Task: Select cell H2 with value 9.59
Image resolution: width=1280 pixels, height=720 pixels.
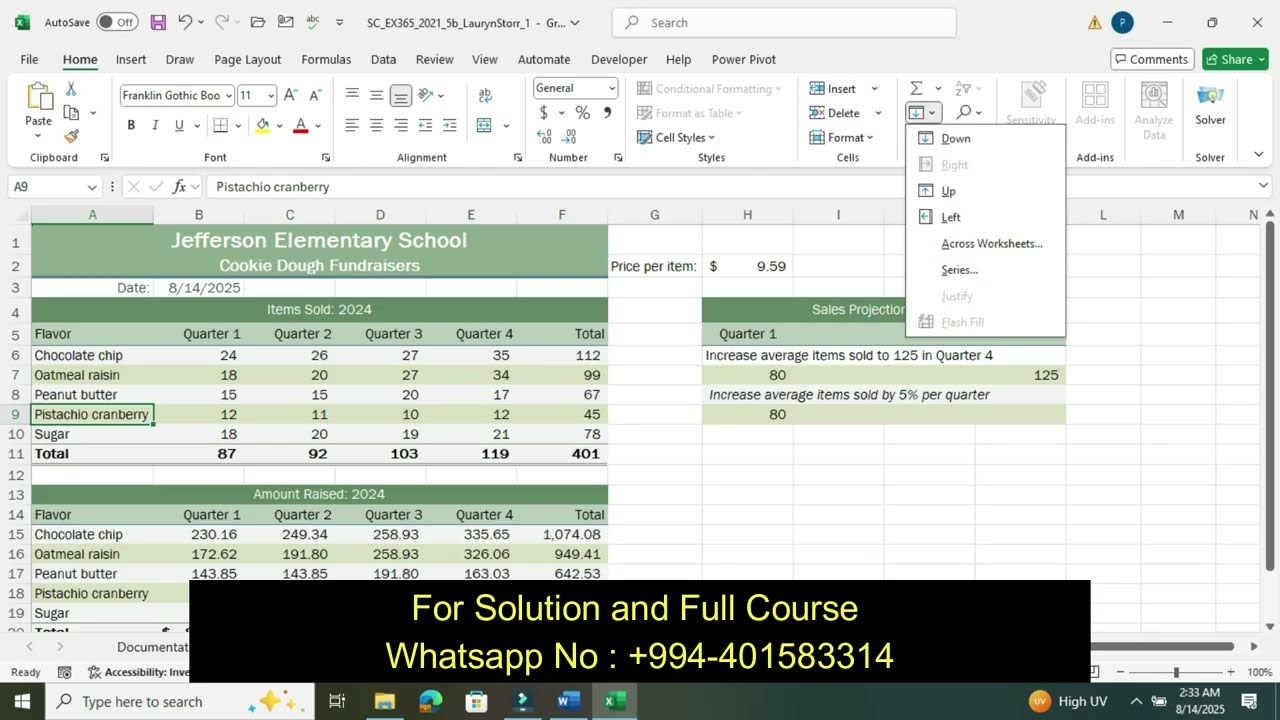Action: (x=747, y=266)
